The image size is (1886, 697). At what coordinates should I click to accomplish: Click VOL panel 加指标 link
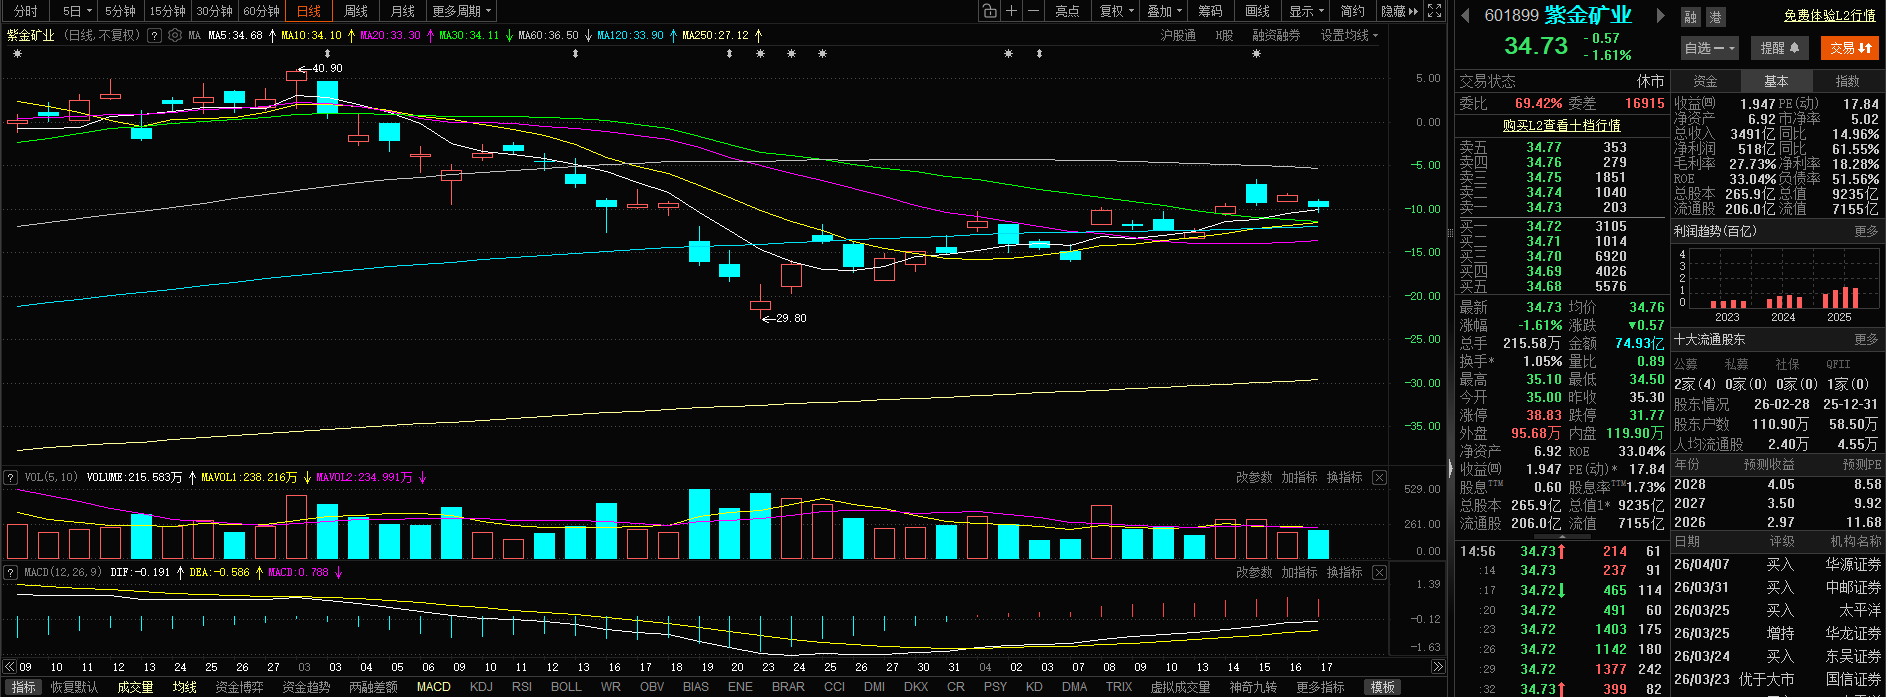pyautogui.click(x=1299, y=477)
